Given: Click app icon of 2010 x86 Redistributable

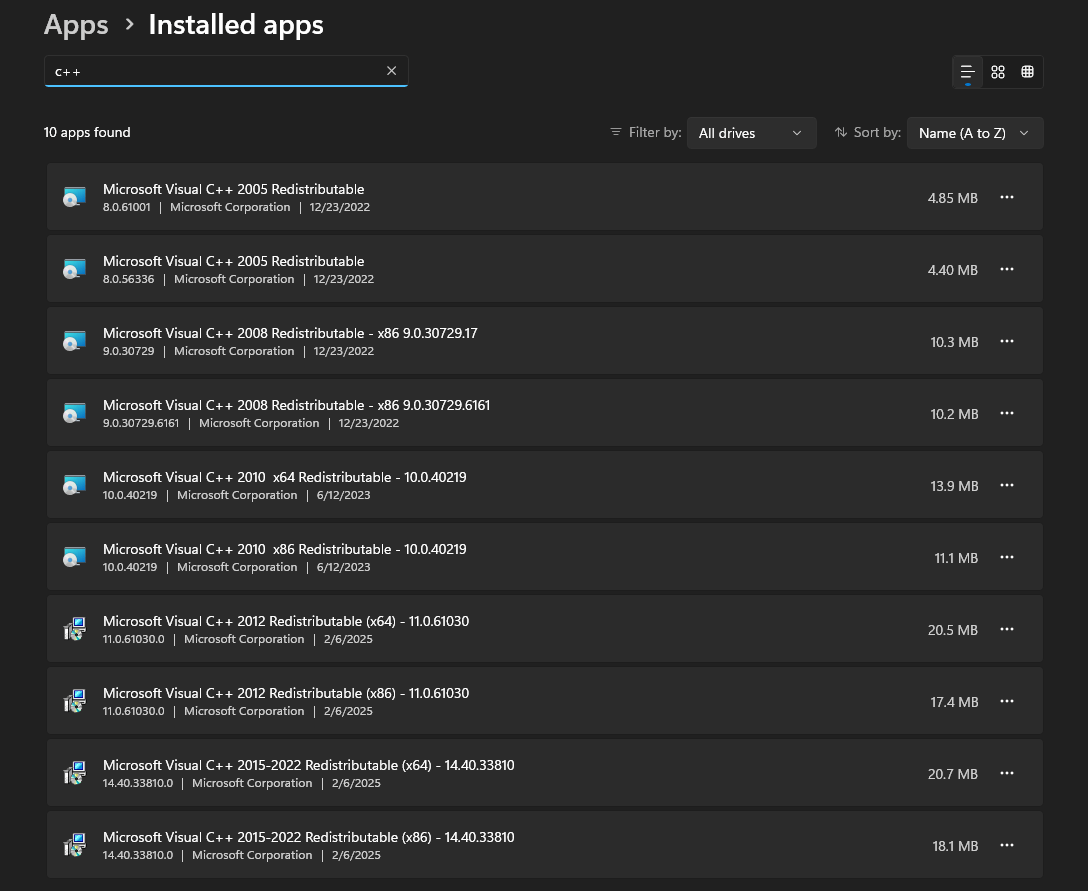Looking at the screenshot, I should point(74,557).
